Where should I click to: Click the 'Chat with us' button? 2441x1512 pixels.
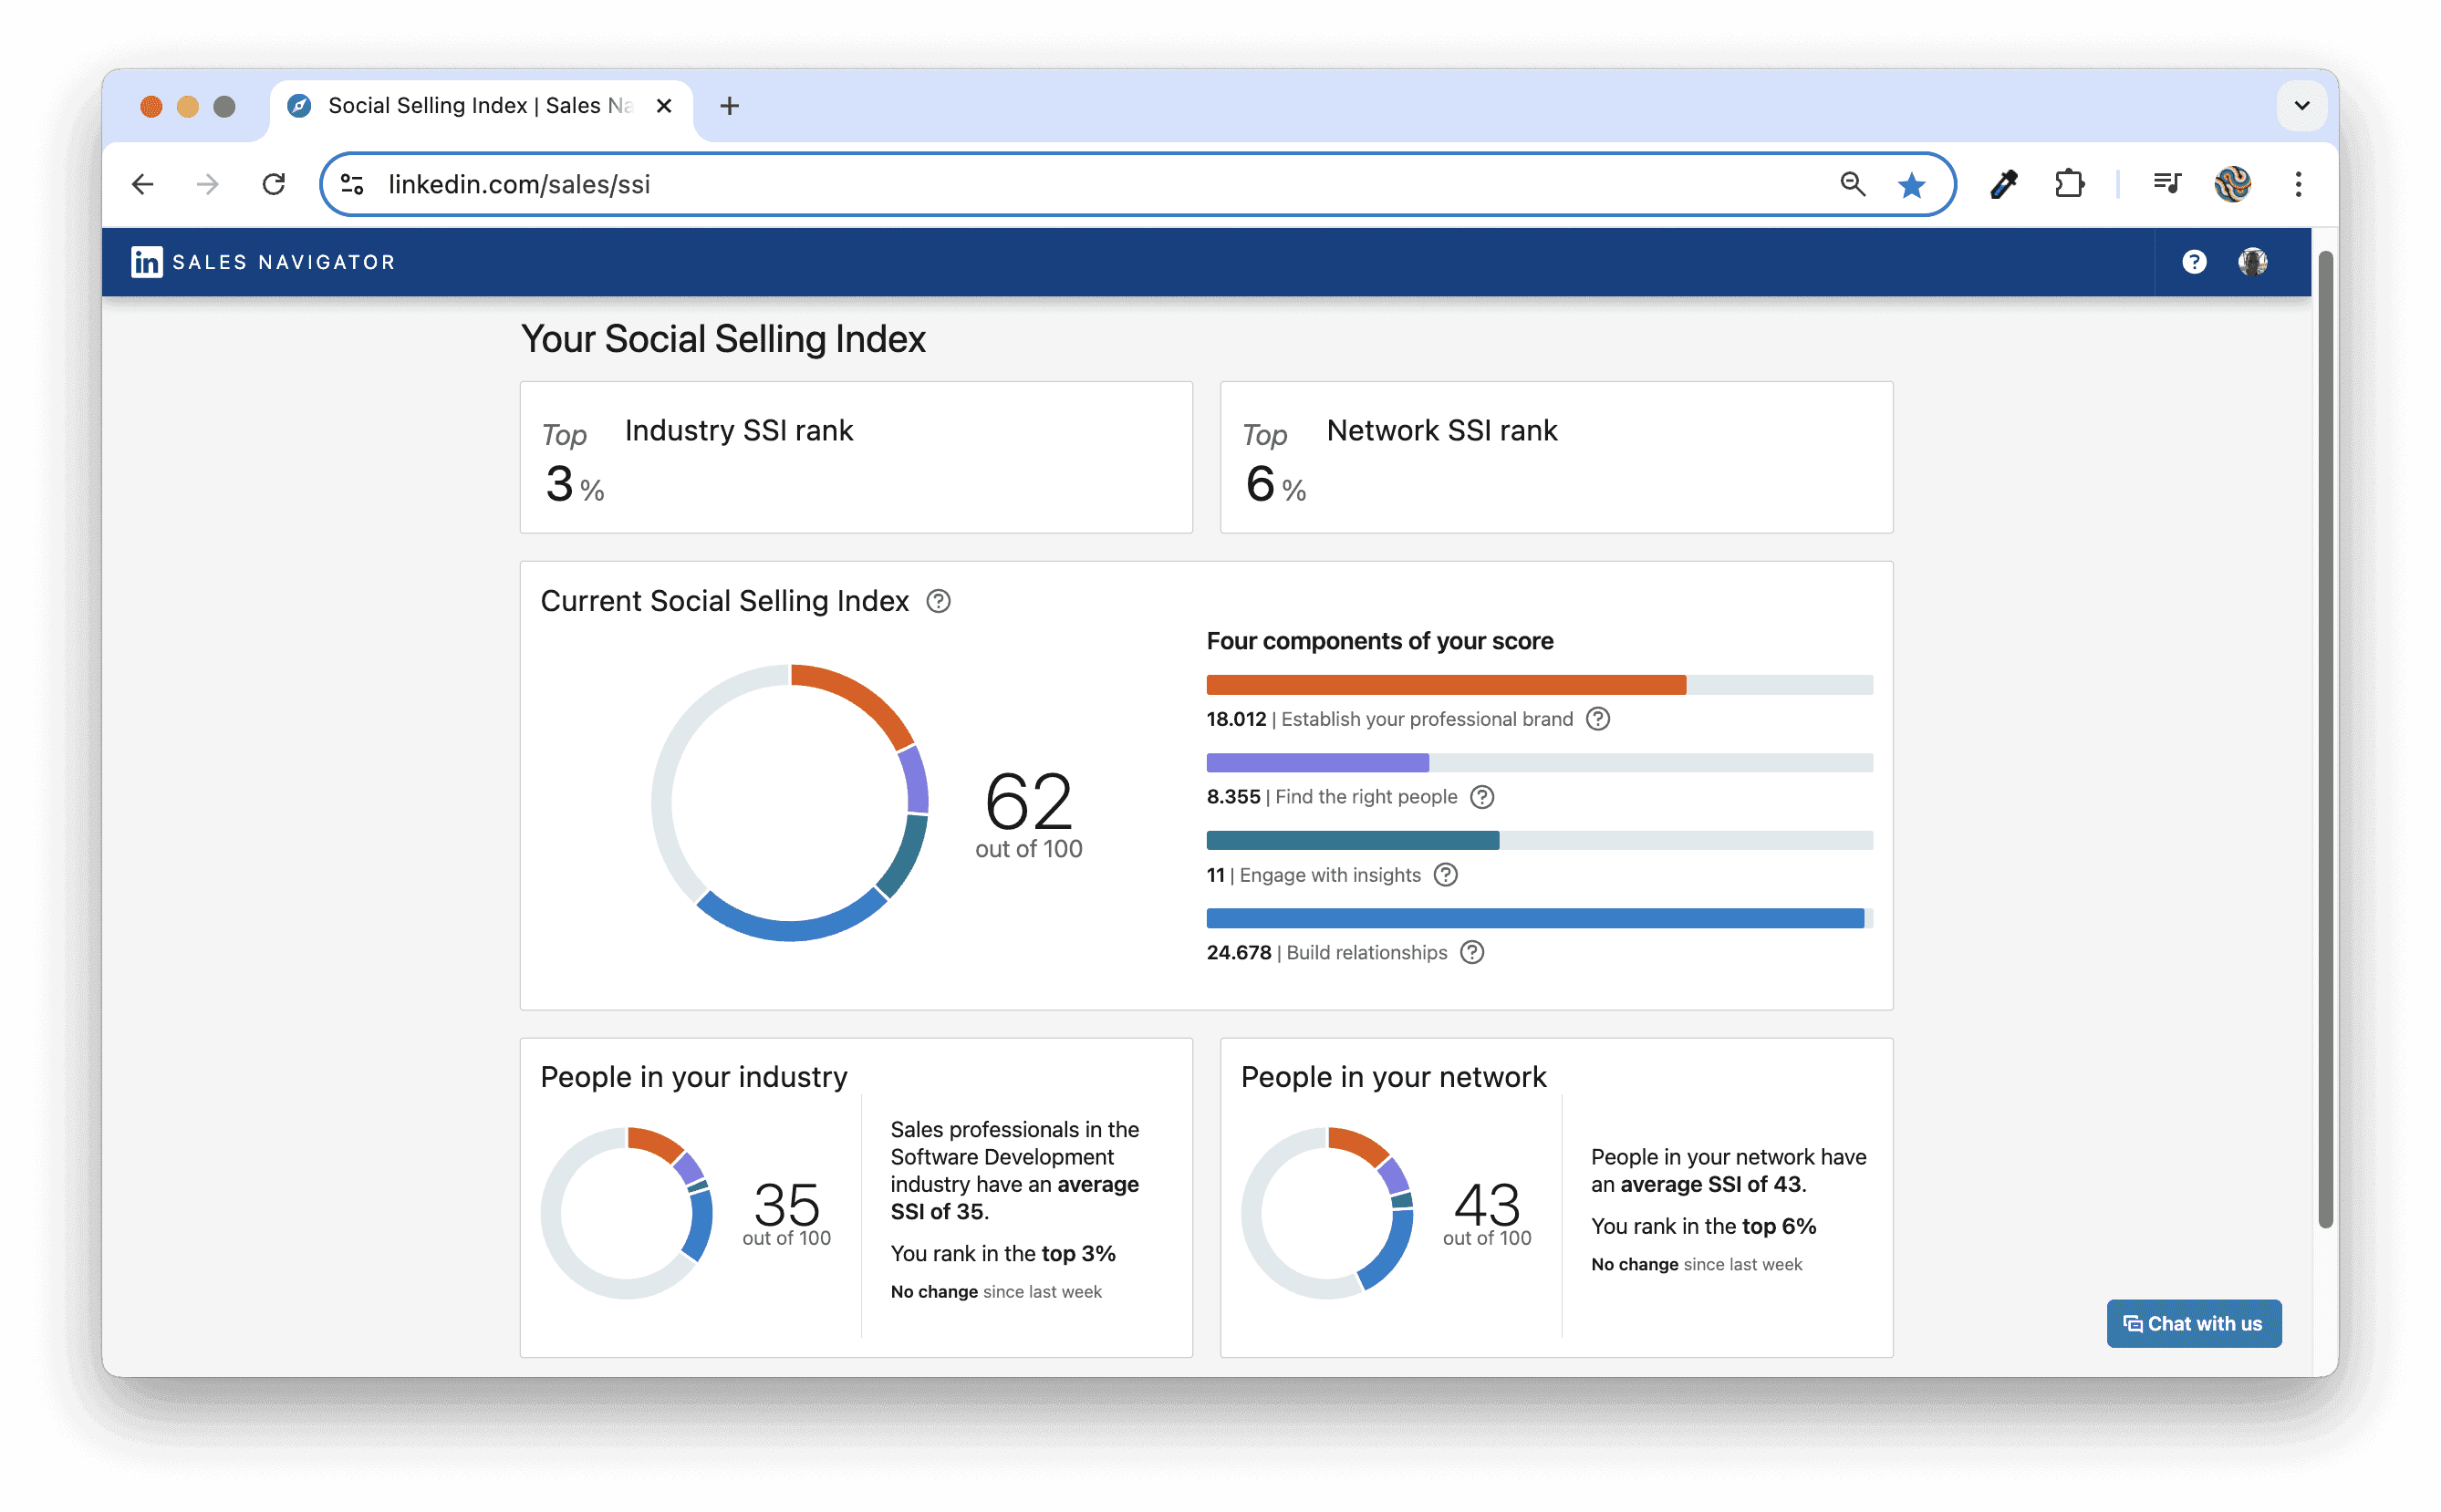pyautogui.click(x=2194, y=1322)
